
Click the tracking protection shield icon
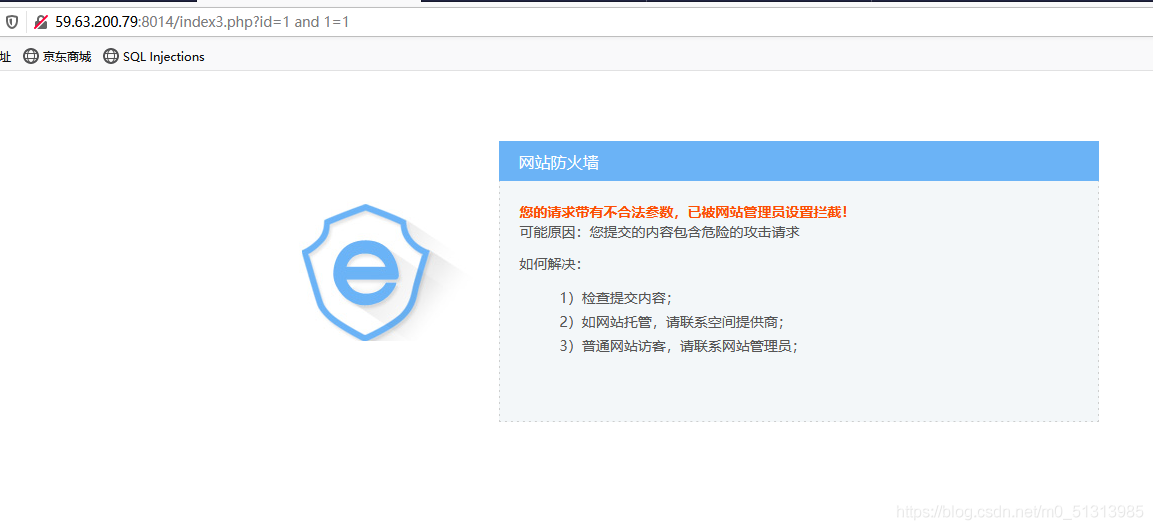pos(12,22)
